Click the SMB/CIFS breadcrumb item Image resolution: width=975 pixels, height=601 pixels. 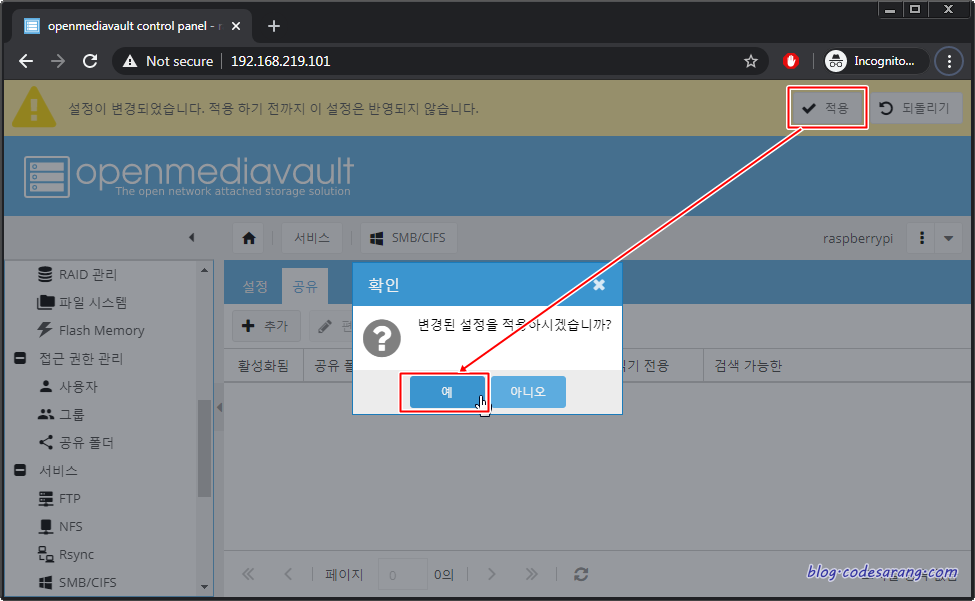pyautogui.click(x=409, y=238)
